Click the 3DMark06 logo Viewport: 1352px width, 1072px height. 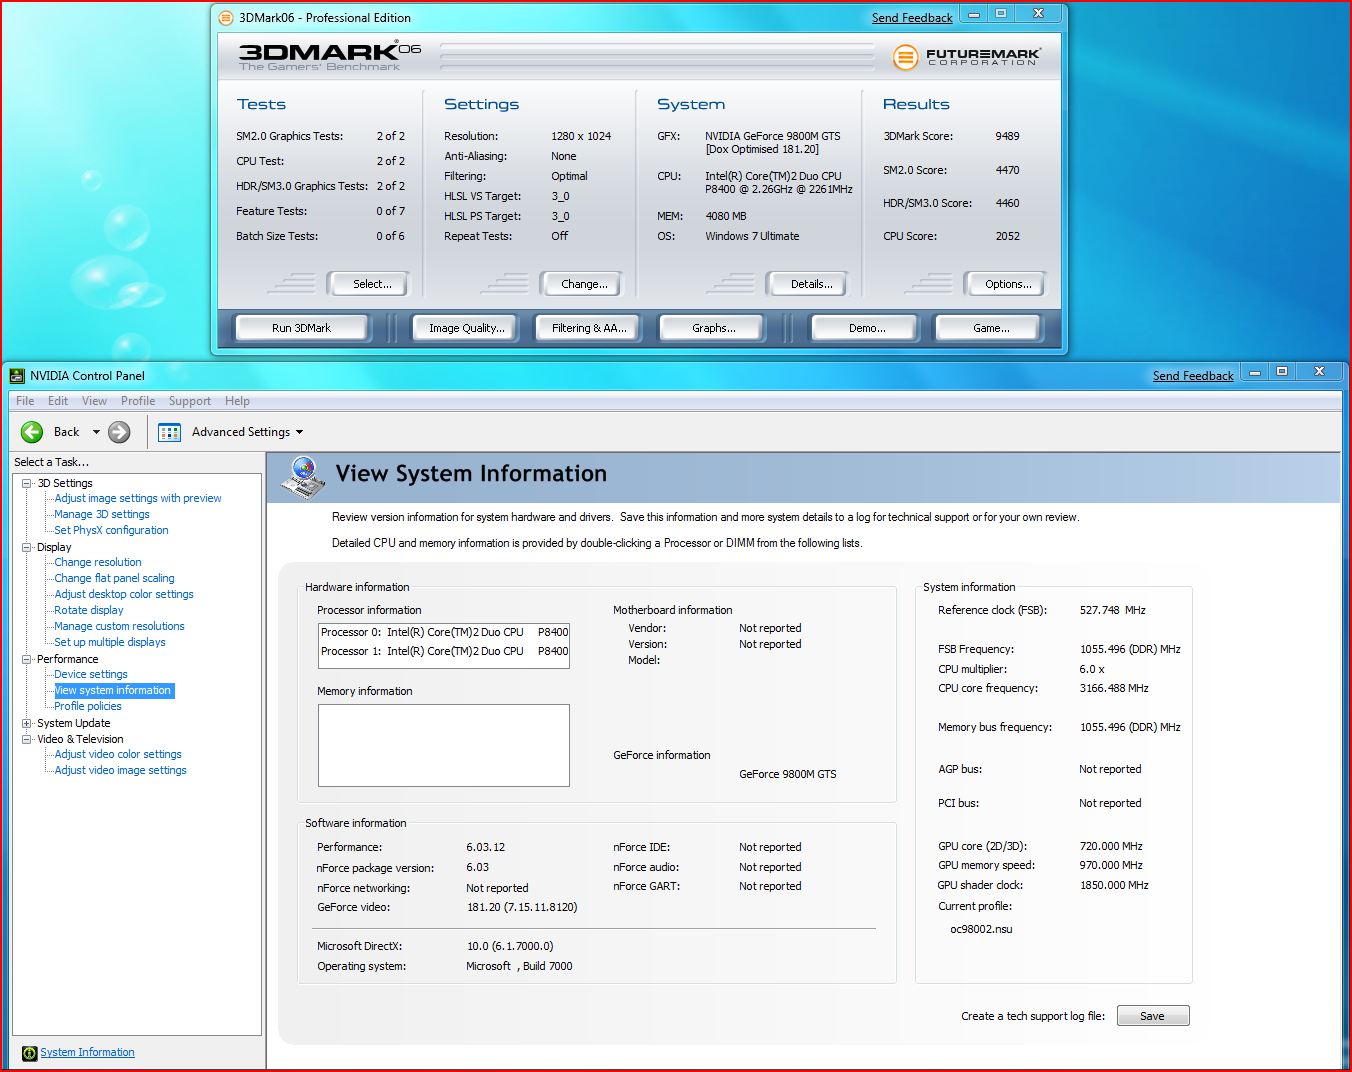click(330, 55)
